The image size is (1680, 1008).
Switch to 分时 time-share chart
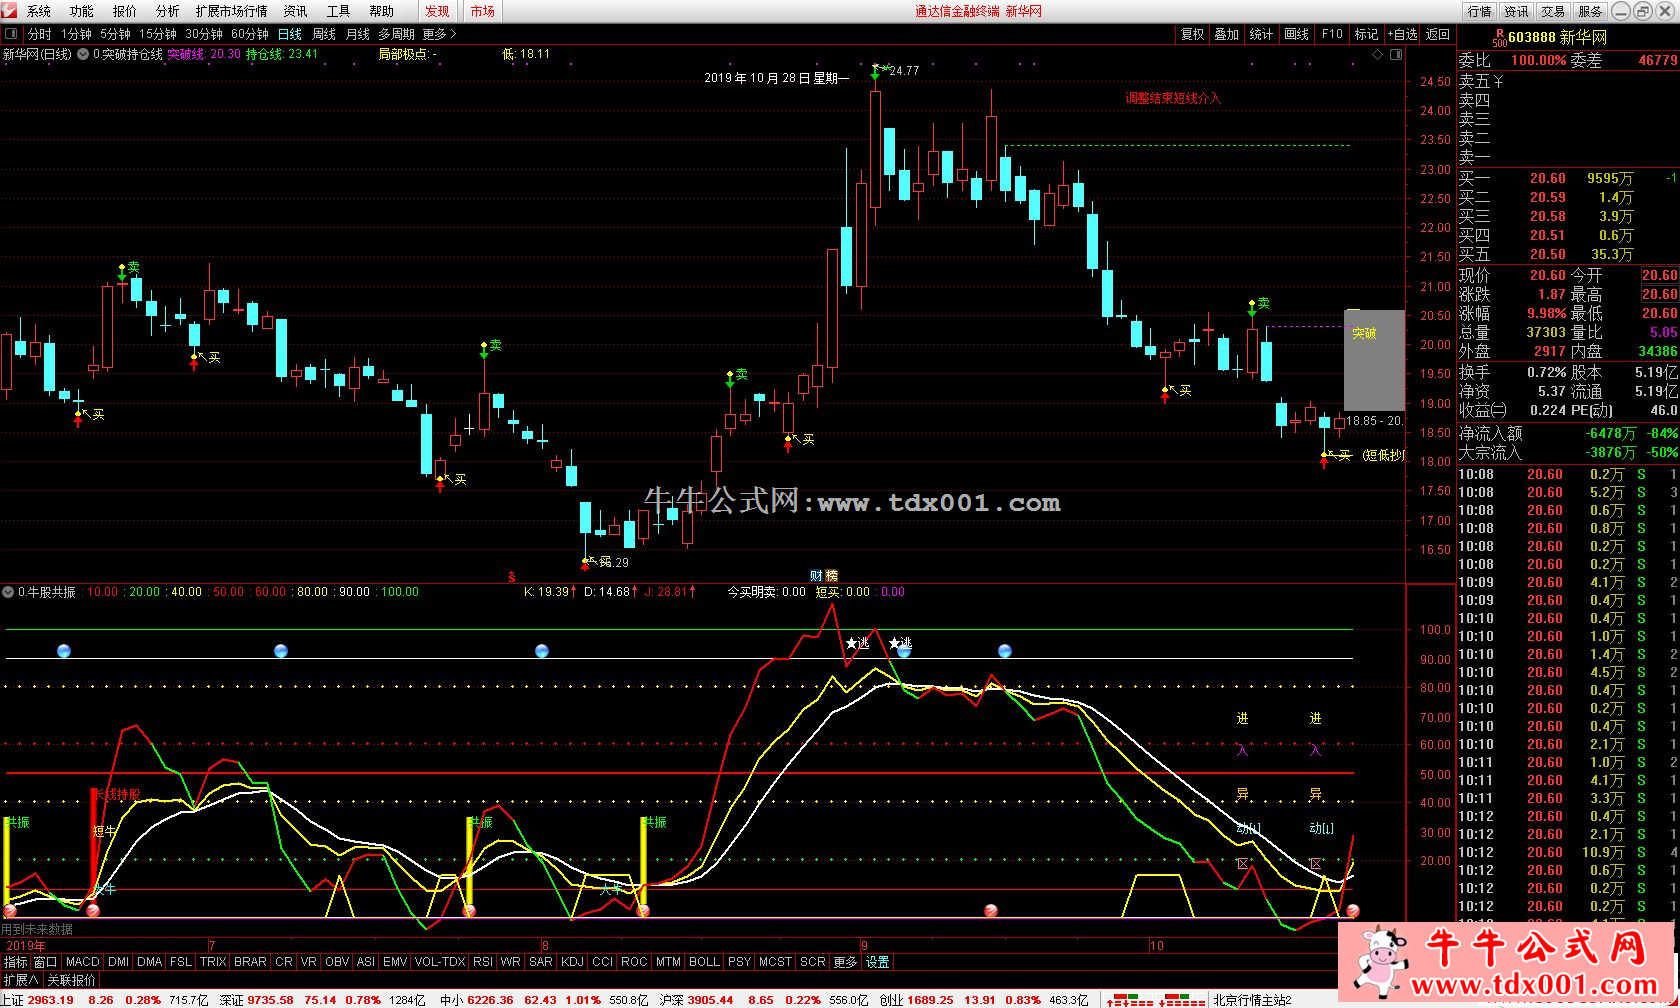pos(40,34)
